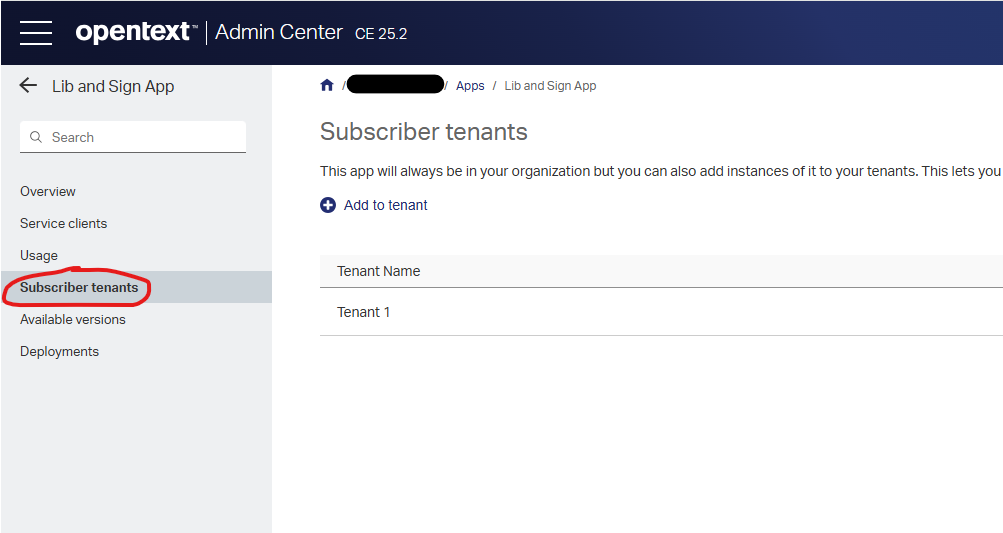This screenshot has width=1003, height=533.
Task: Click the Lib and Sign App breadcrumb
Action: (550, 86)
